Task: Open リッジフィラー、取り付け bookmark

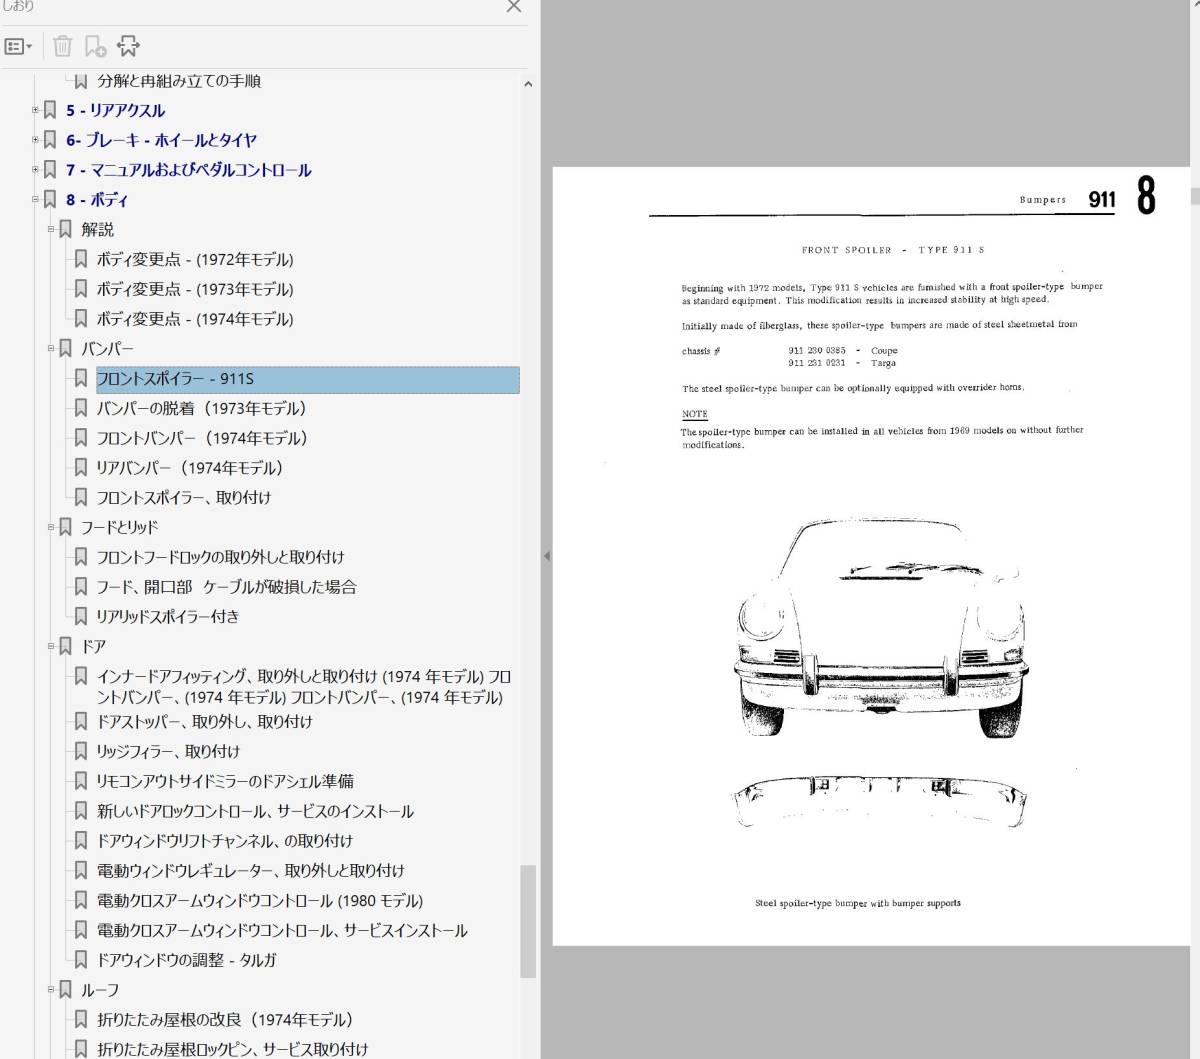Action: [x=168, y=752]
